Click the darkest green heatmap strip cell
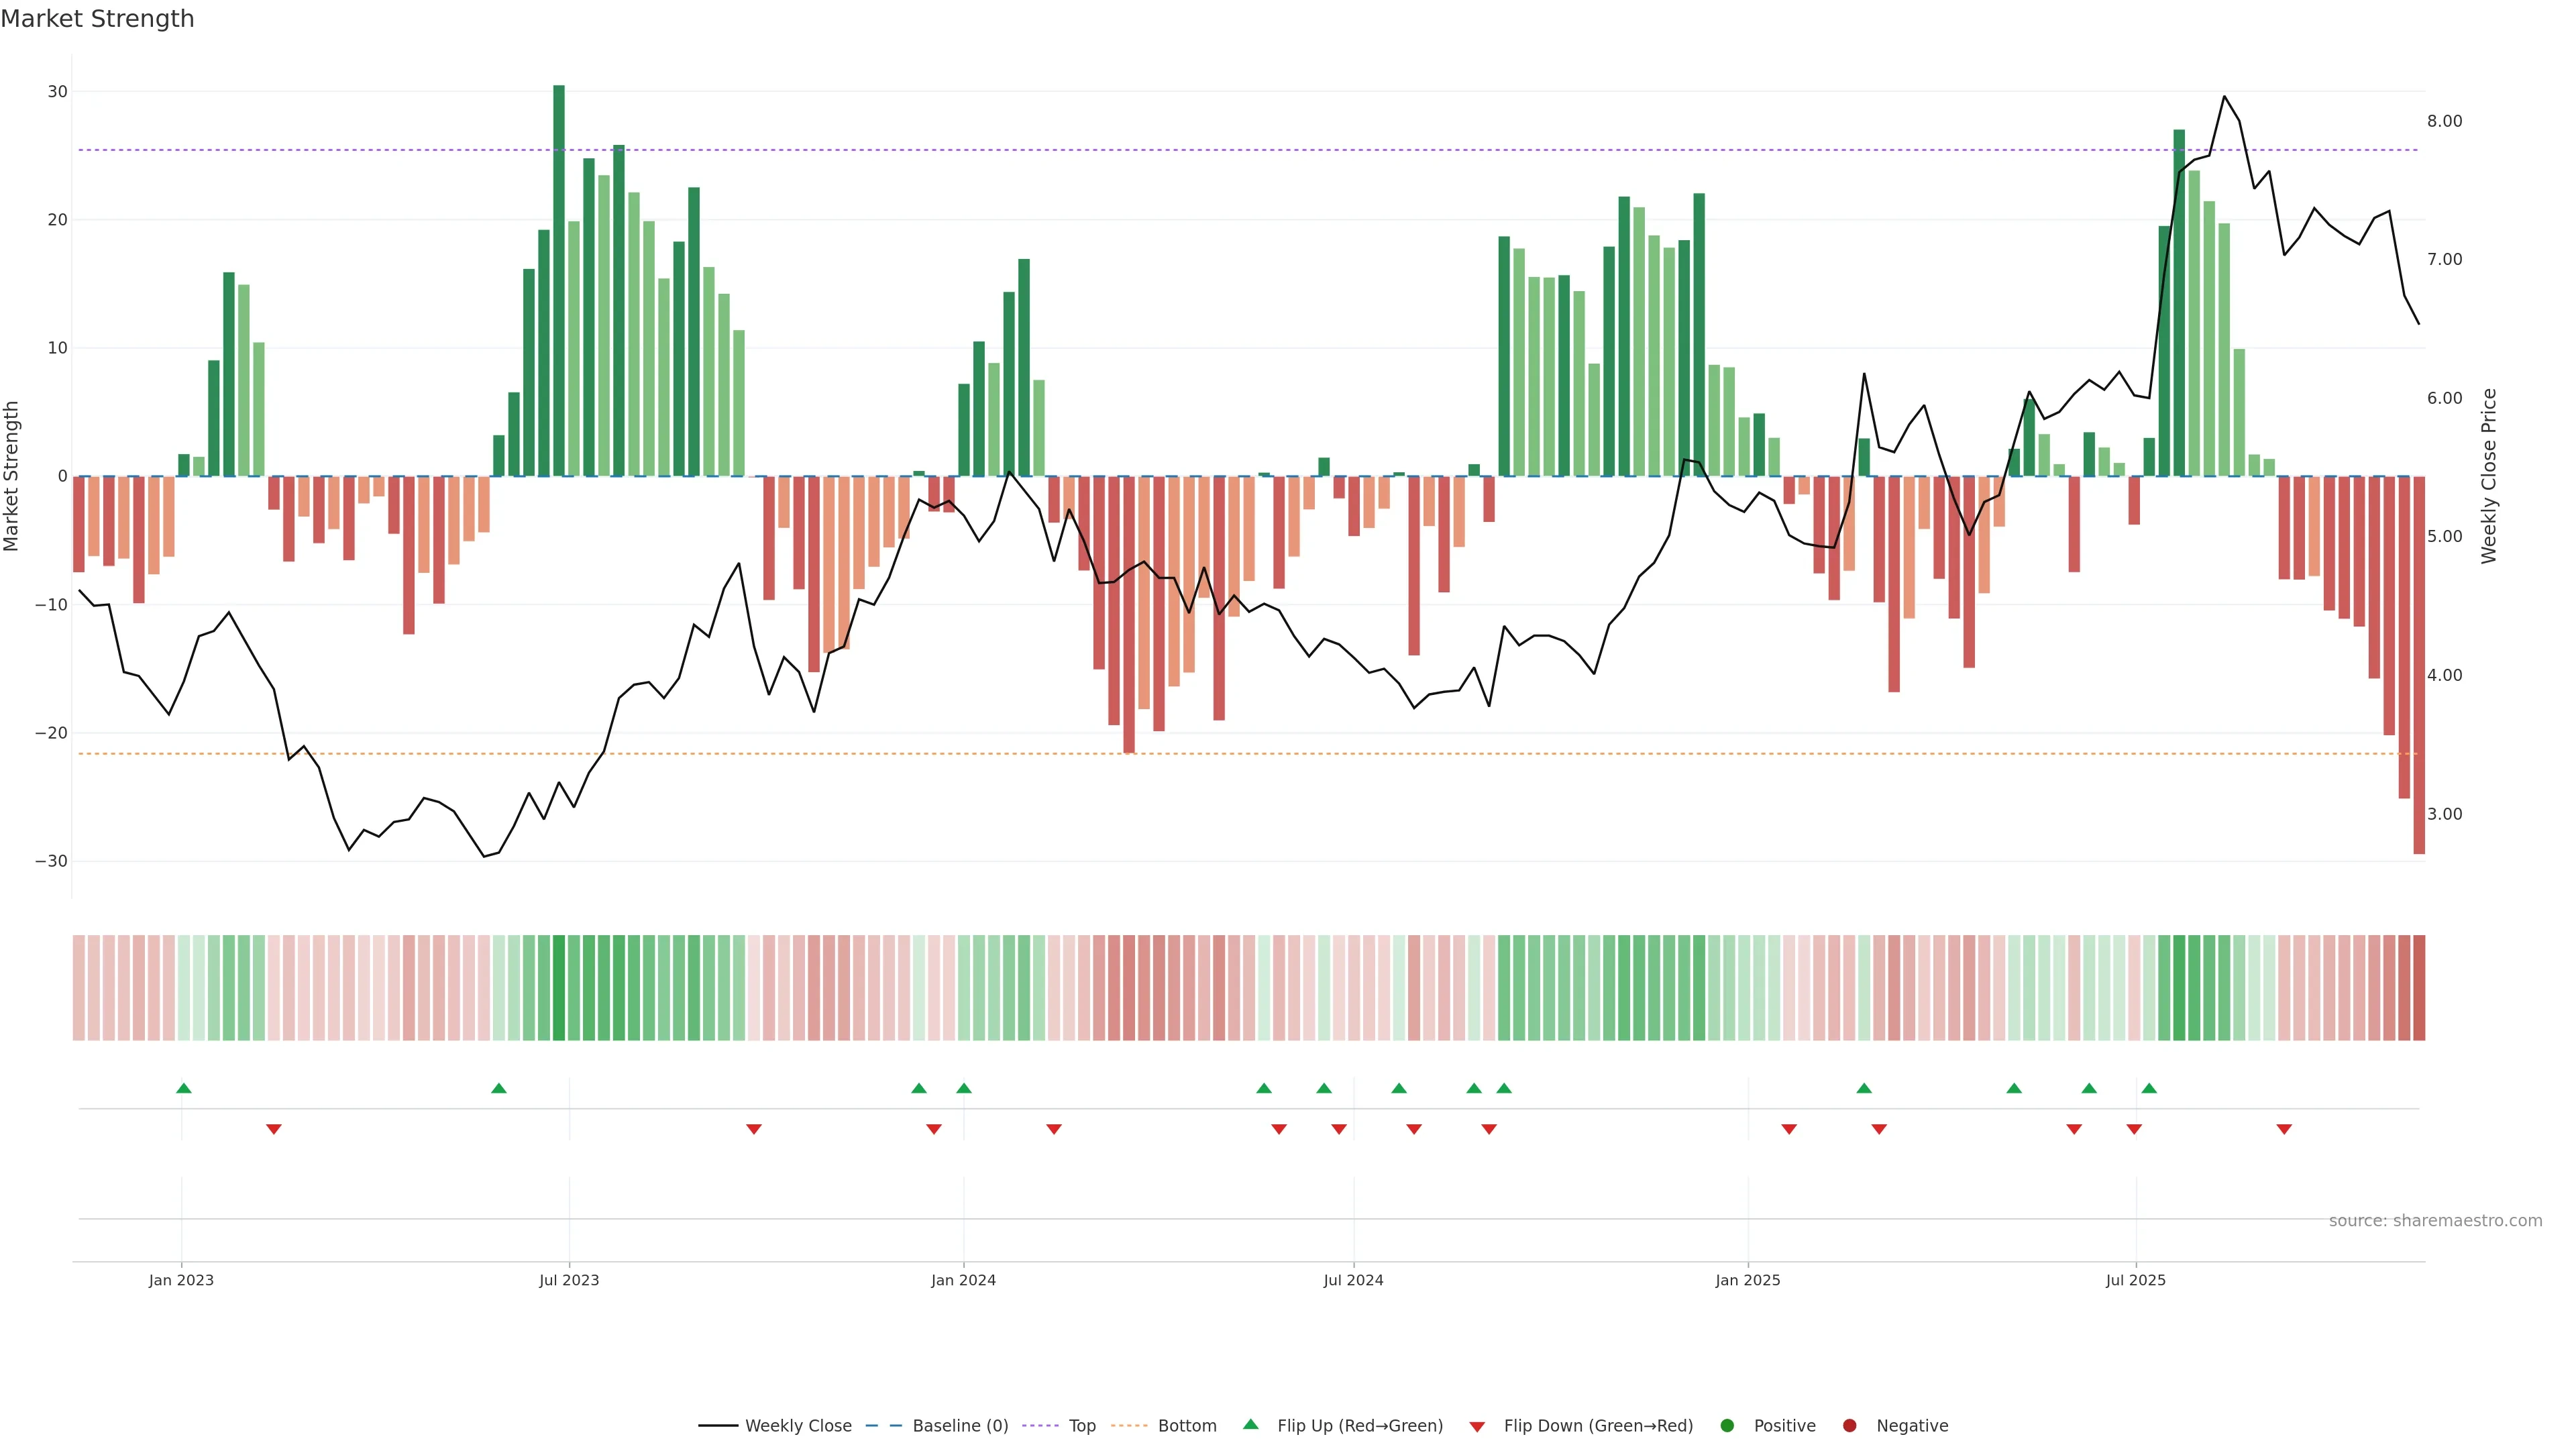 click(x=559, y=987)
